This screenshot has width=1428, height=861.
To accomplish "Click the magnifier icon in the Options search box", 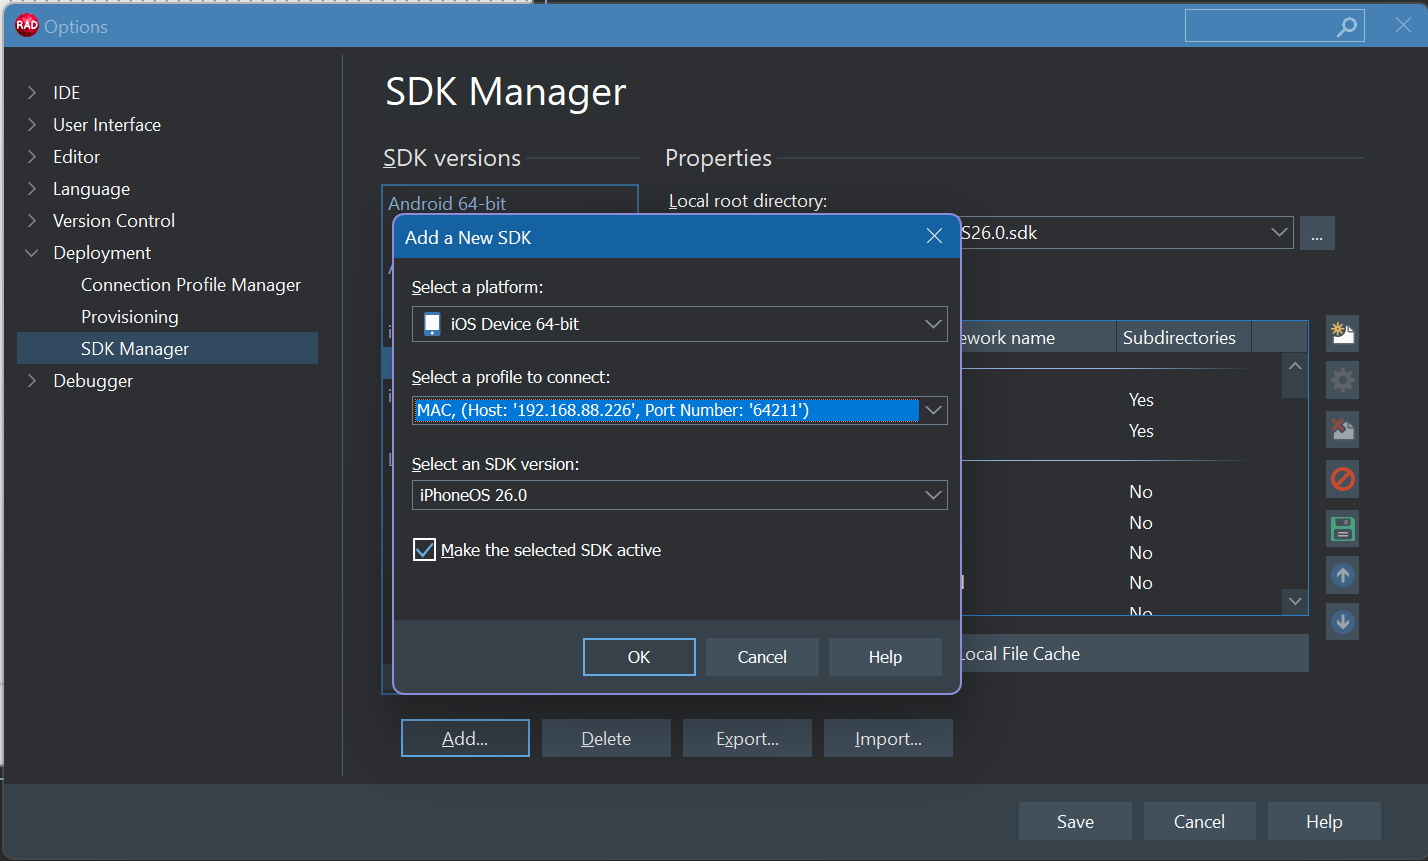I will (x=1347, y=27).
